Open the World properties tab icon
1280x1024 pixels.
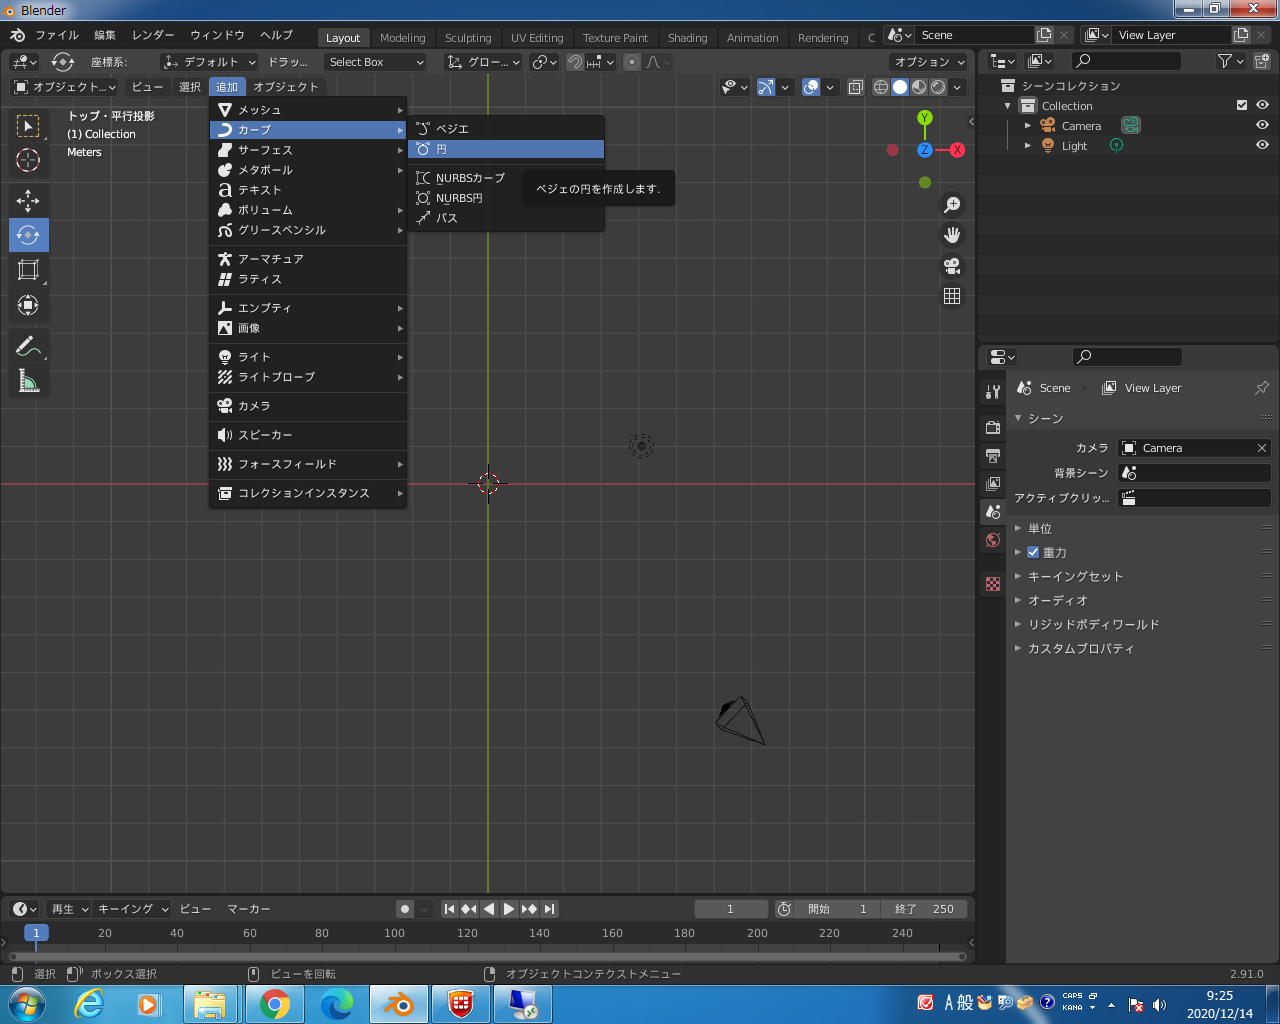click(x=993, y=540)
